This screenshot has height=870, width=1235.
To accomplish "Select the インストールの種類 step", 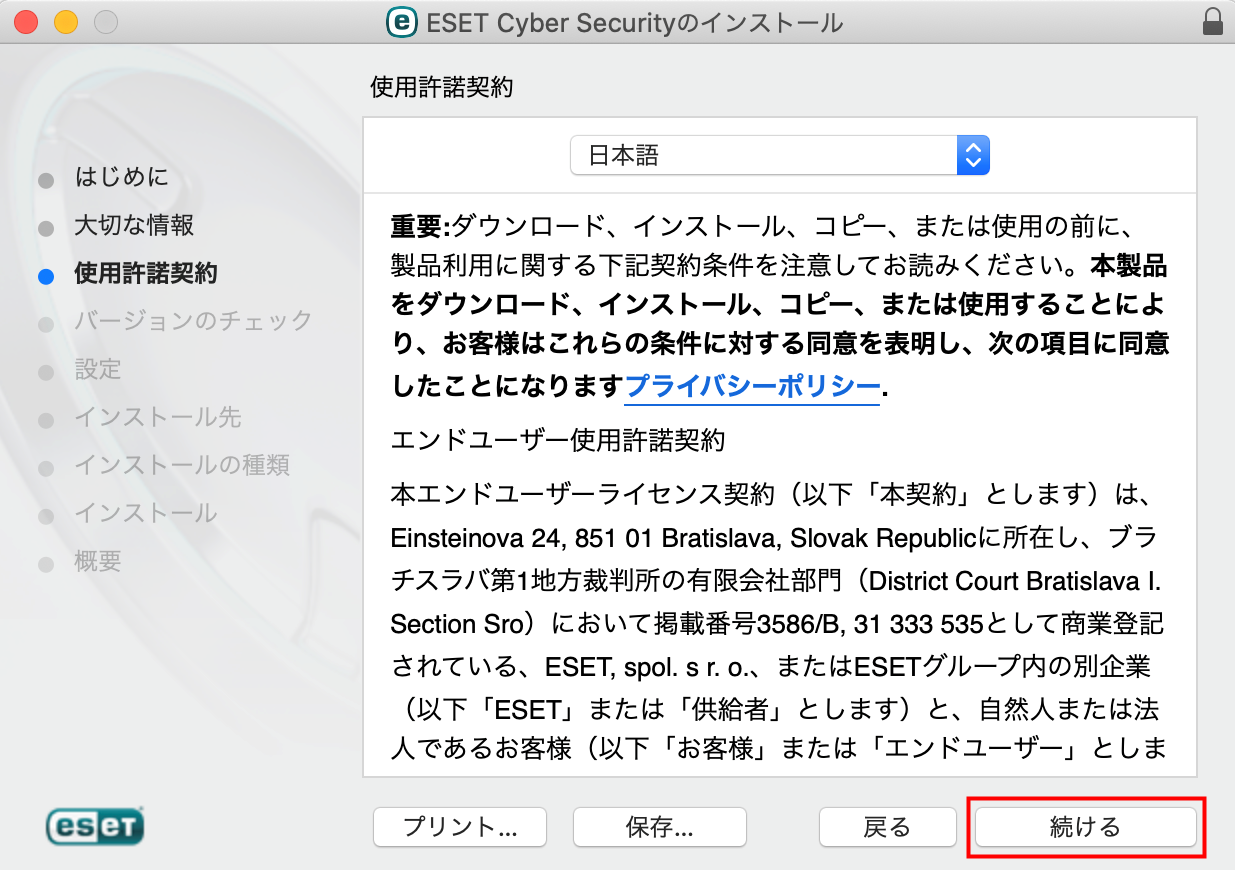I will [182, 466].
